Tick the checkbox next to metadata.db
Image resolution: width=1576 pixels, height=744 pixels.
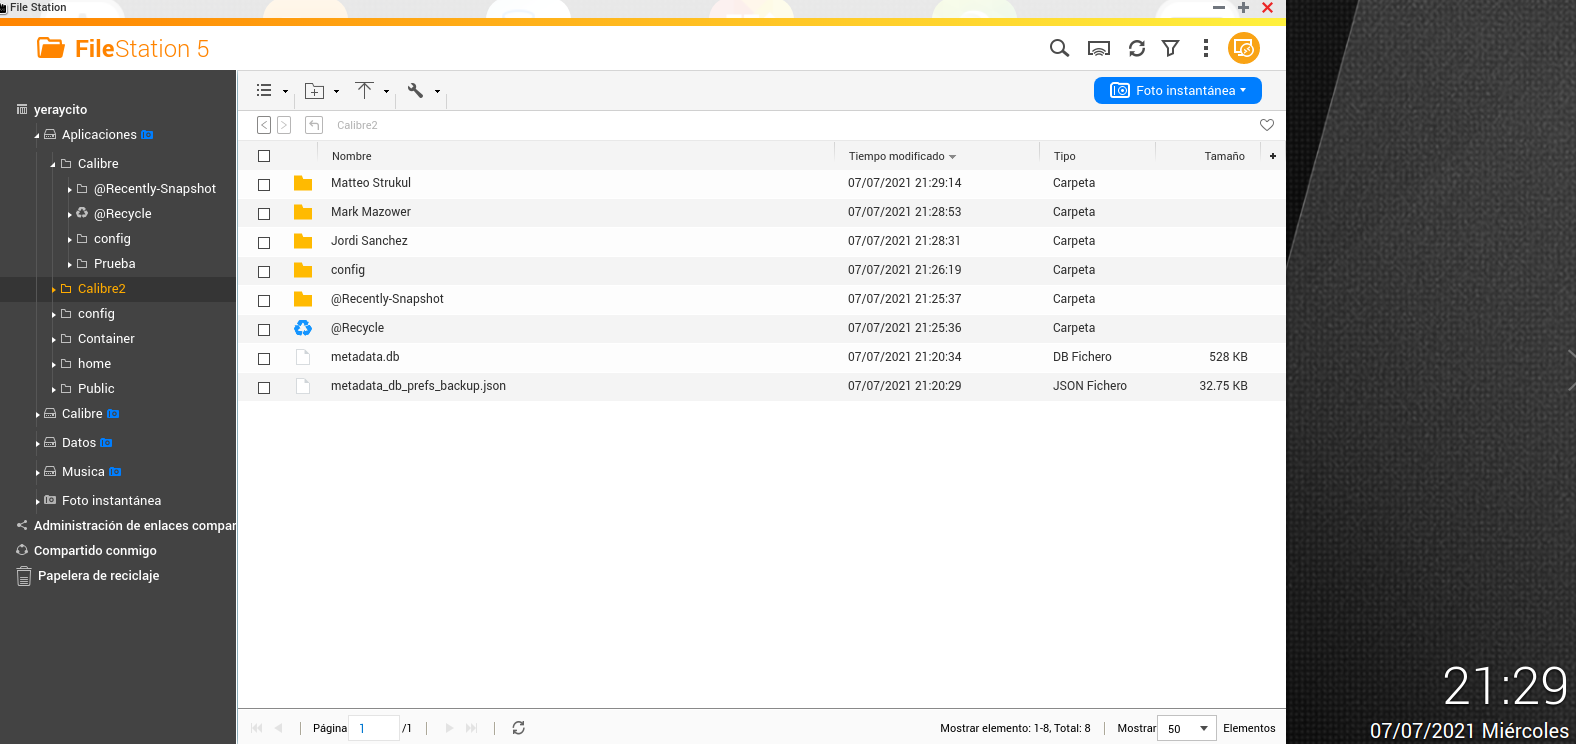(264, 359)
